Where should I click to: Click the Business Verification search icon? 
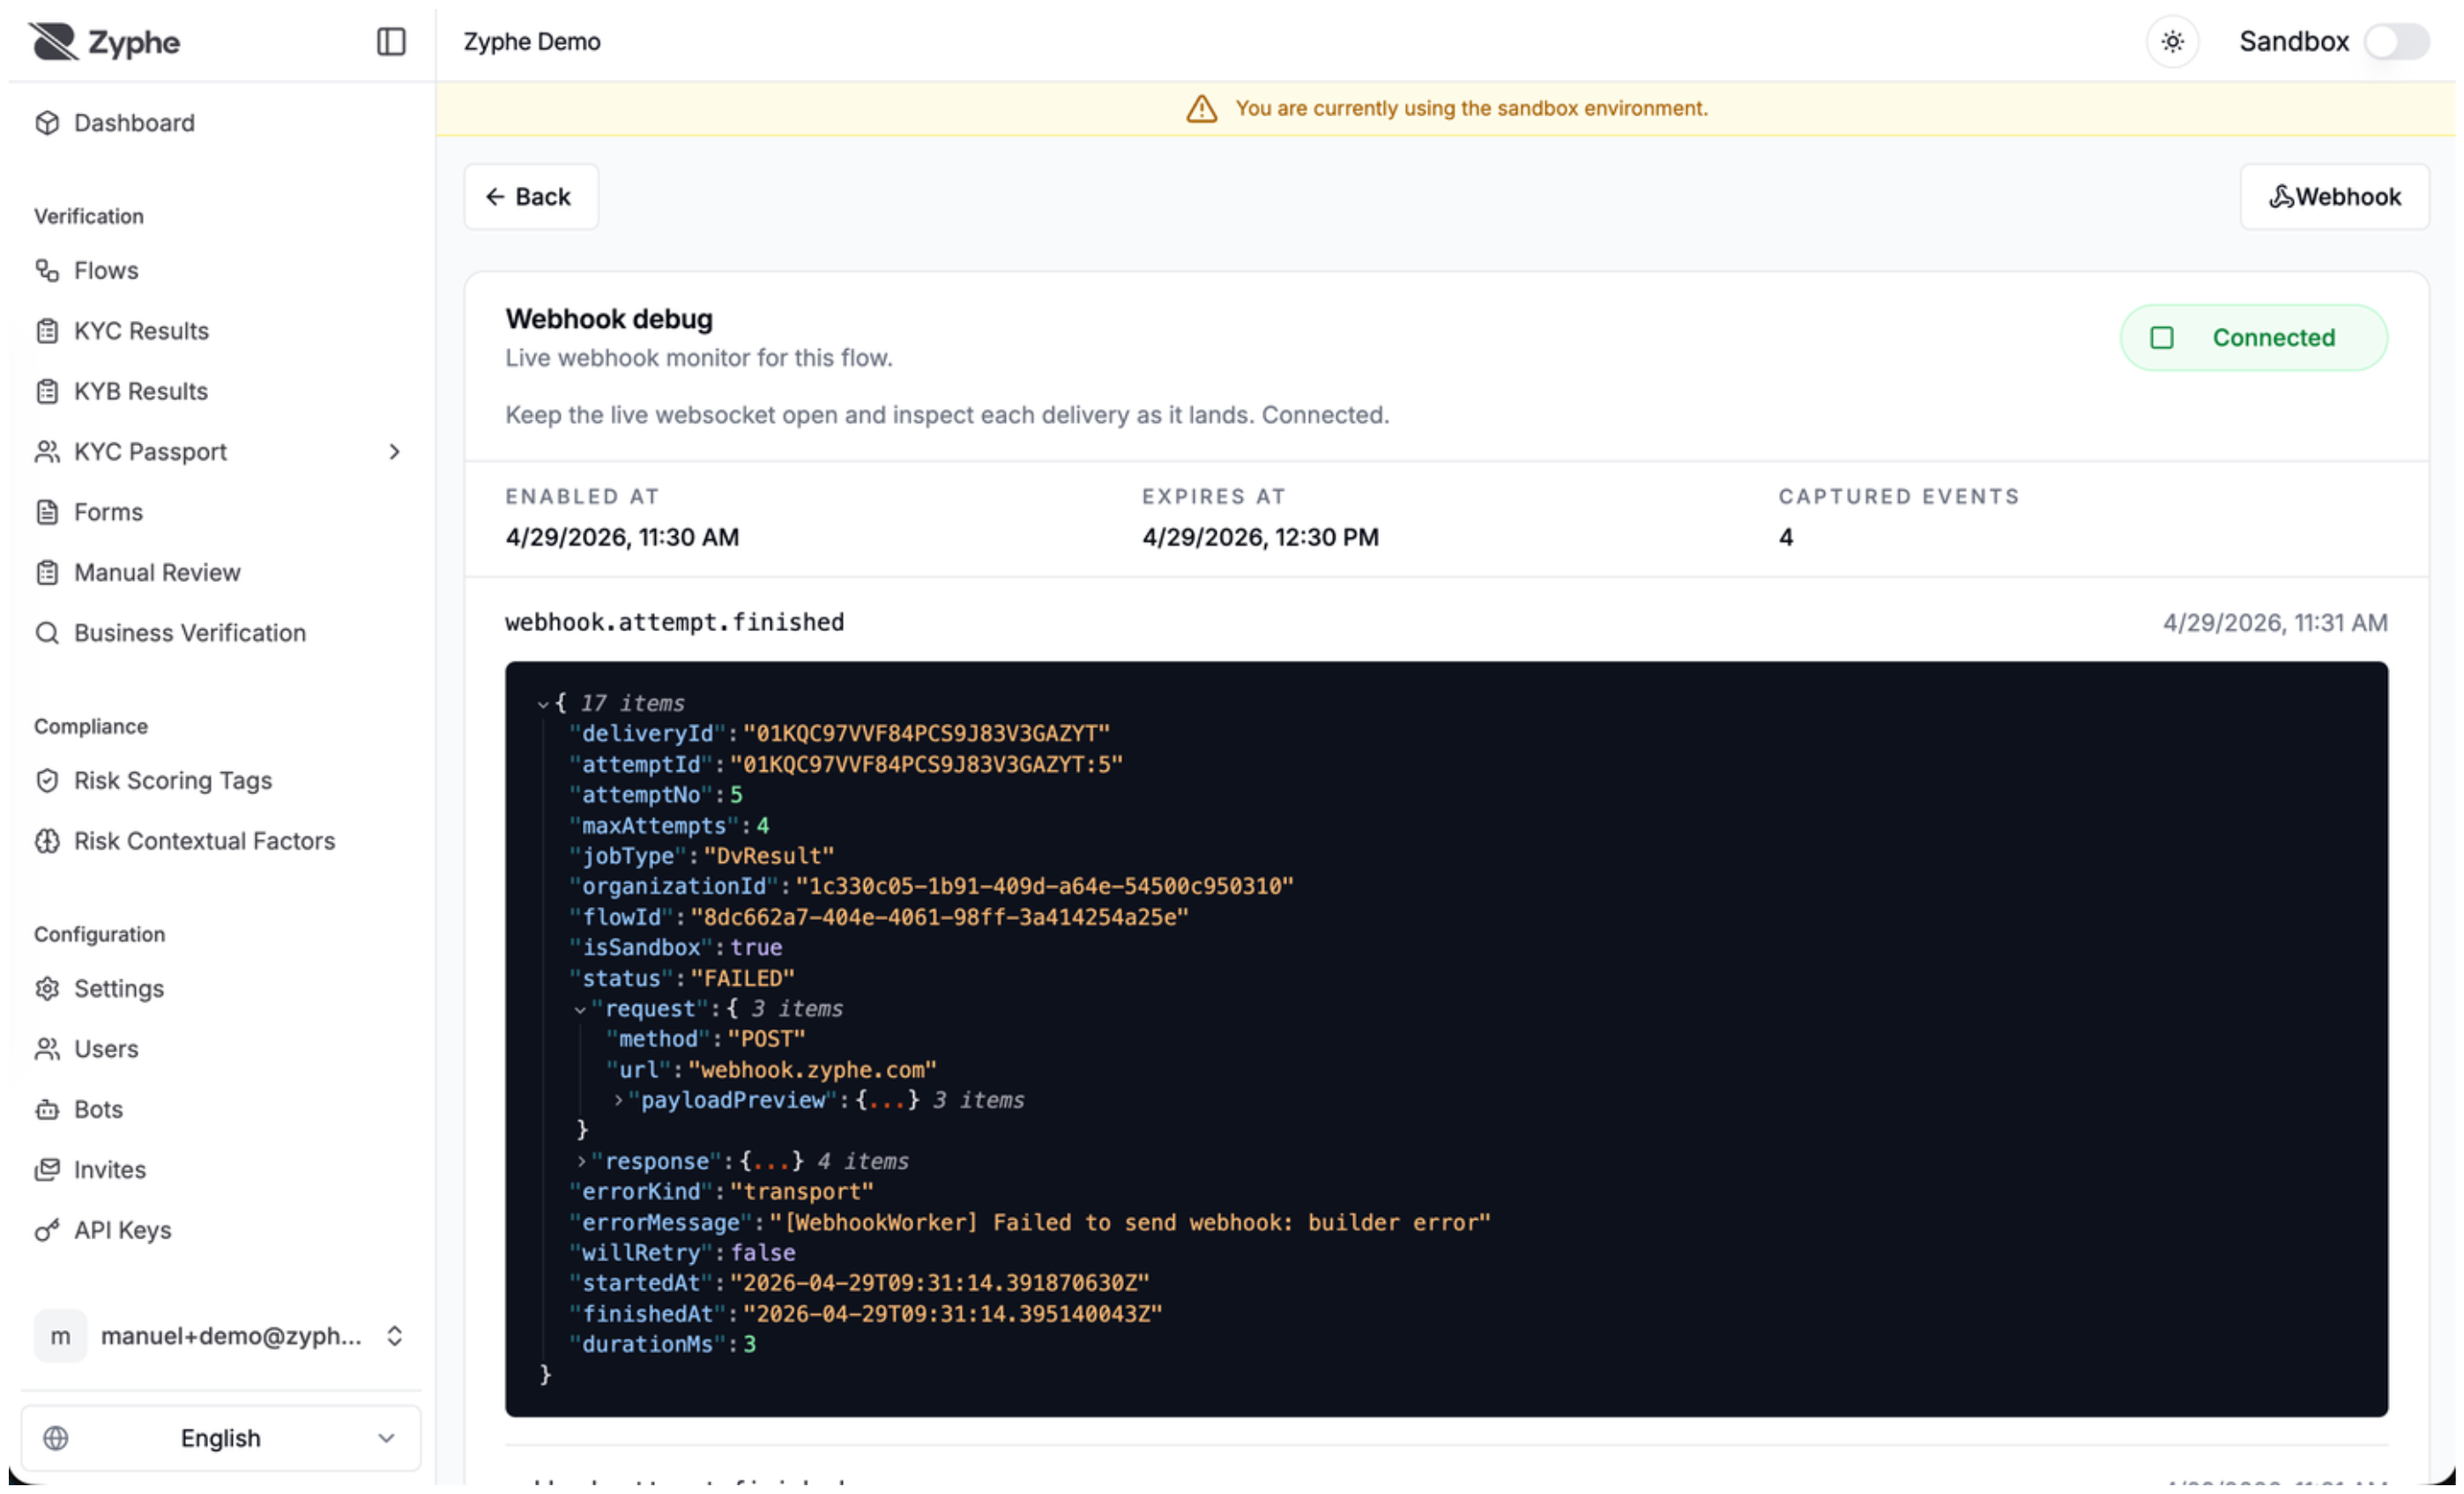47,633
